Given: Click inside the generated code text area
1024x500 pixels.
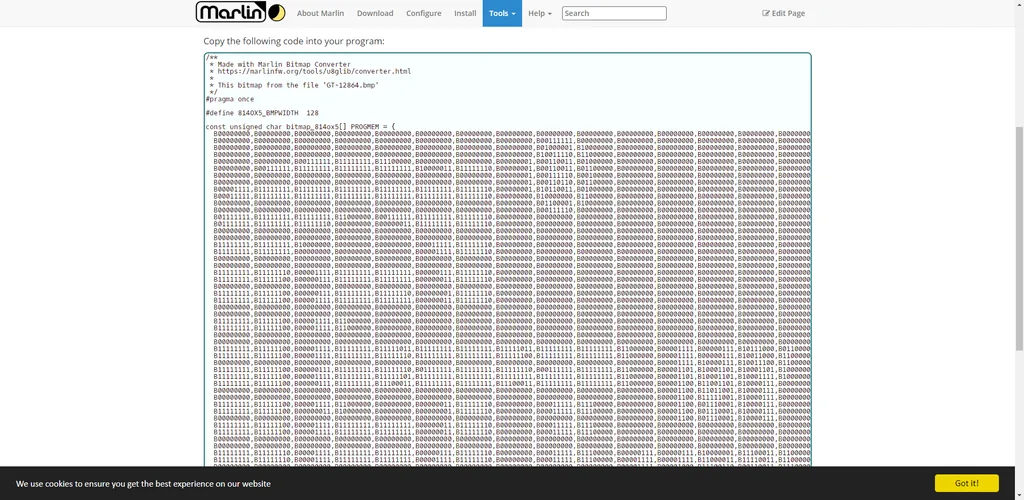Looking at the screenshot, I should coord(507,261).
